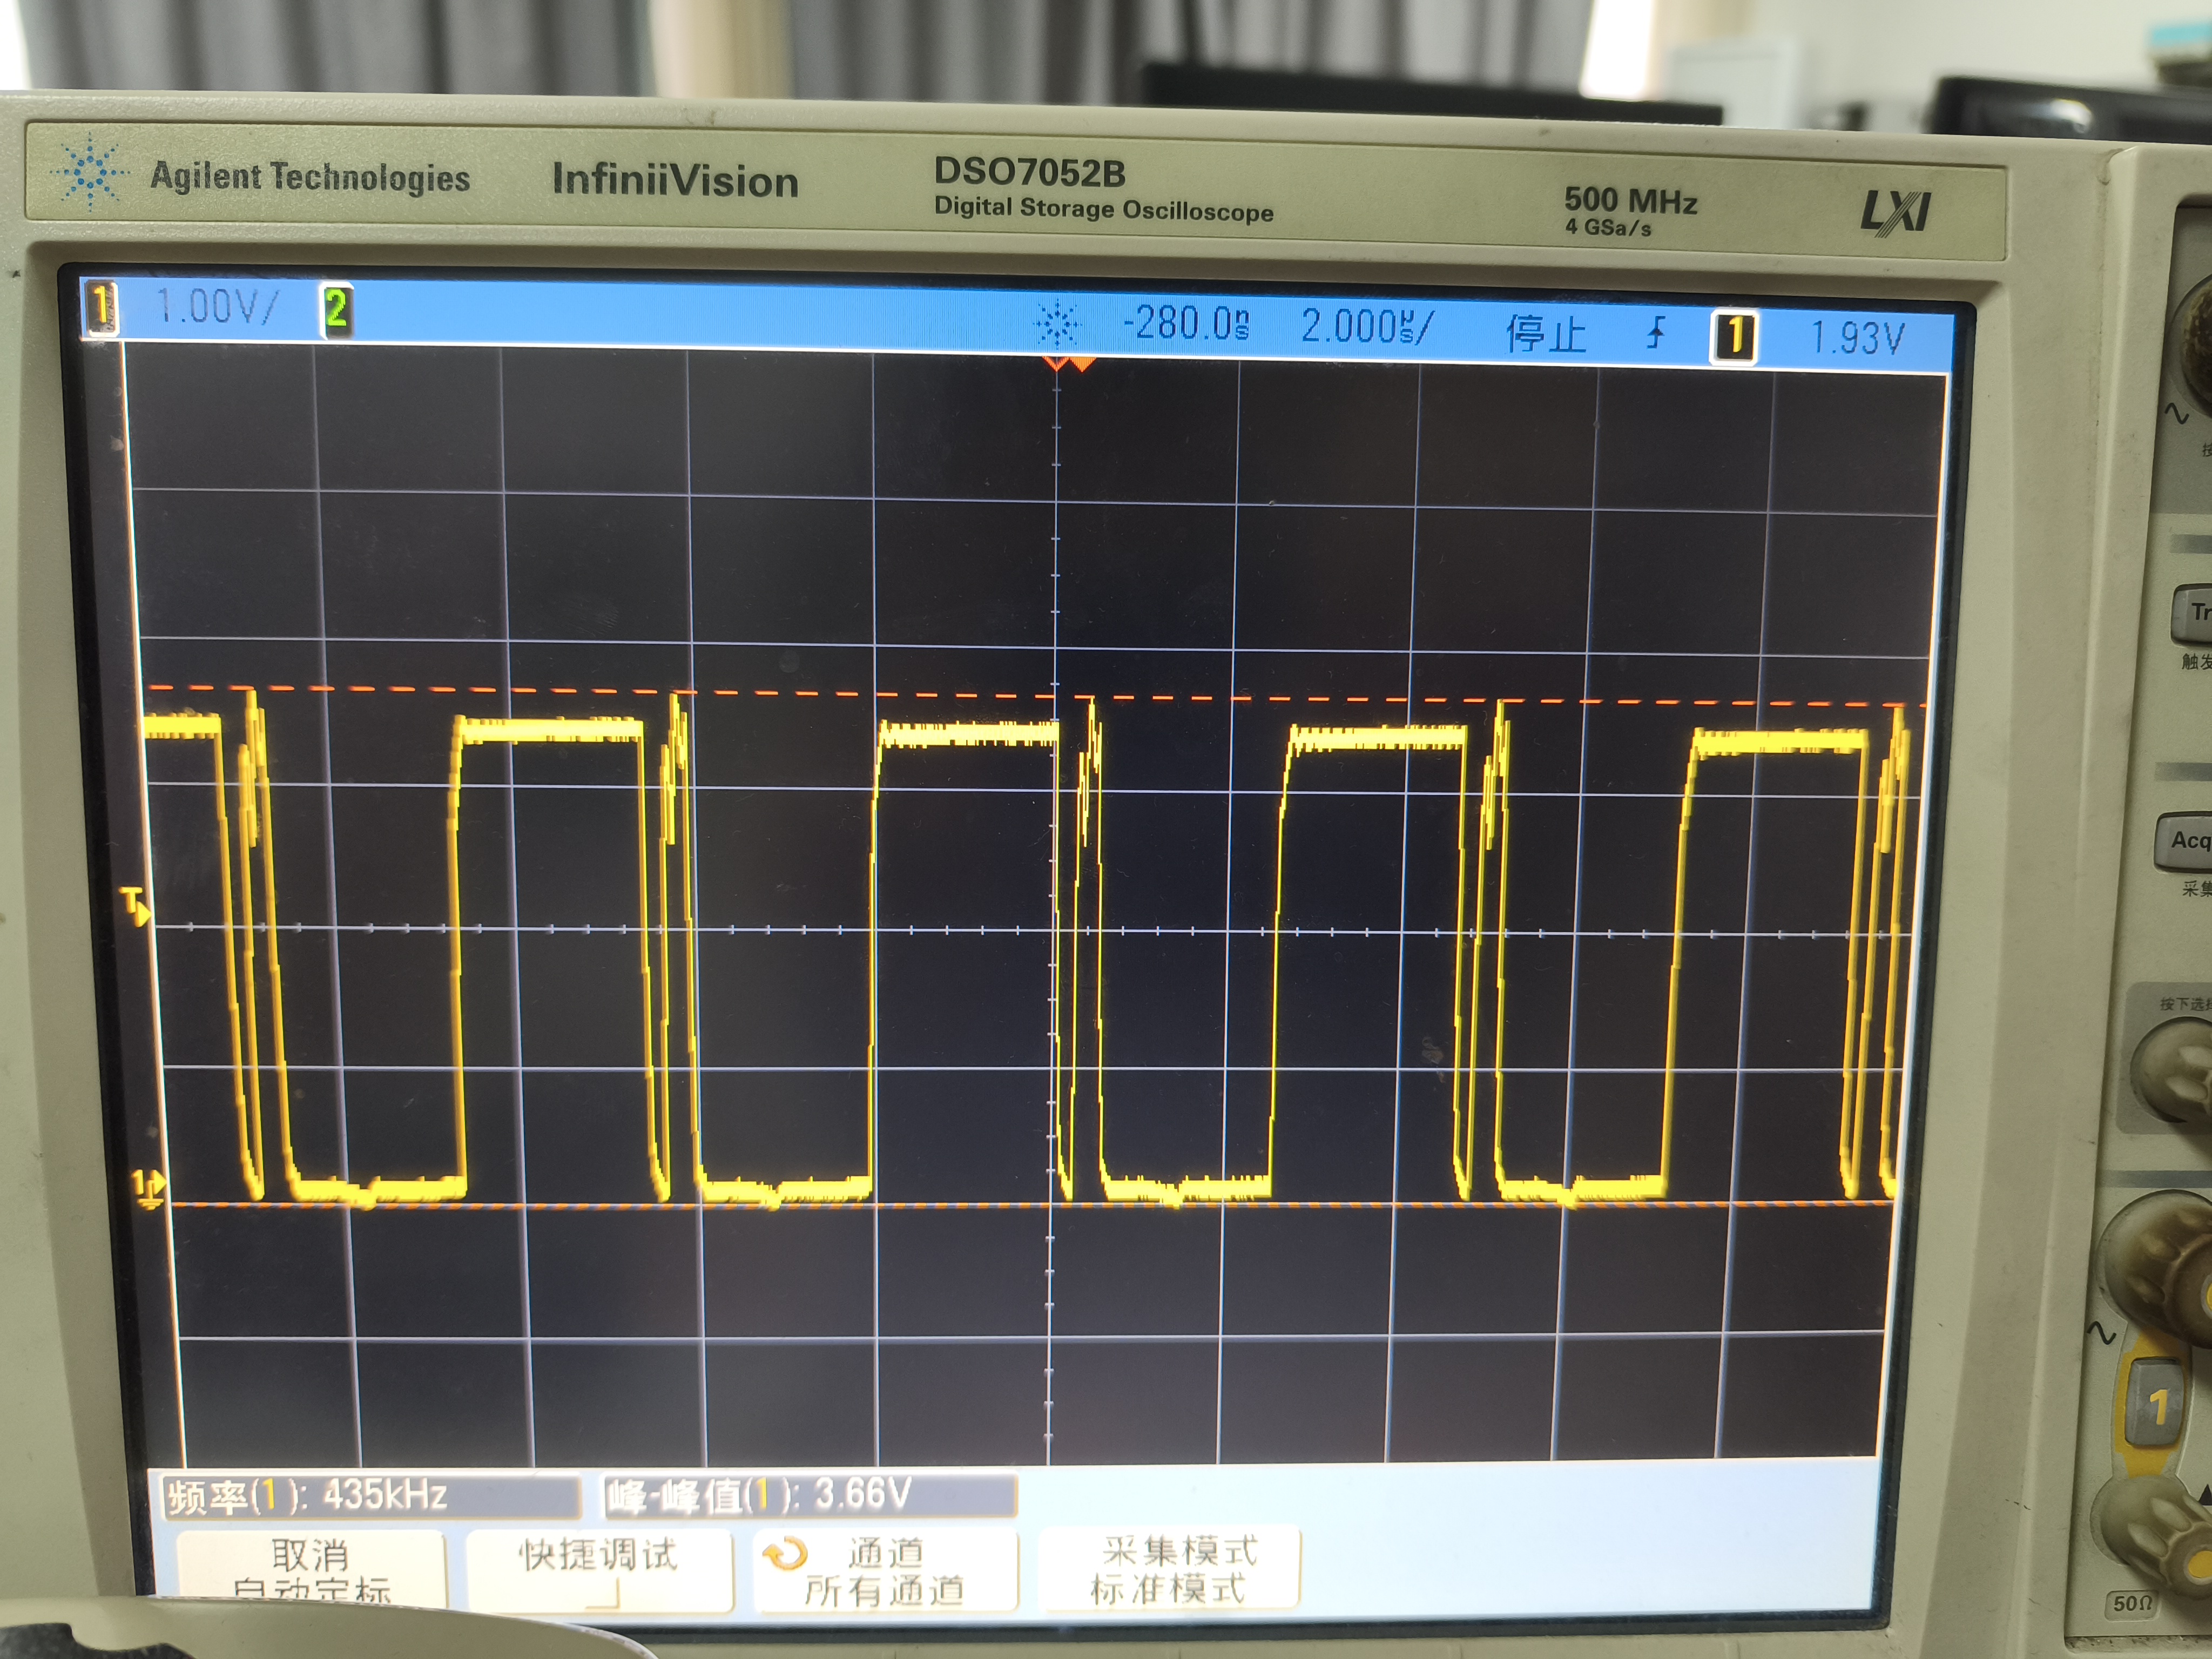Select the 通道 所有通道 softkey

click(x=885, y=1571)
